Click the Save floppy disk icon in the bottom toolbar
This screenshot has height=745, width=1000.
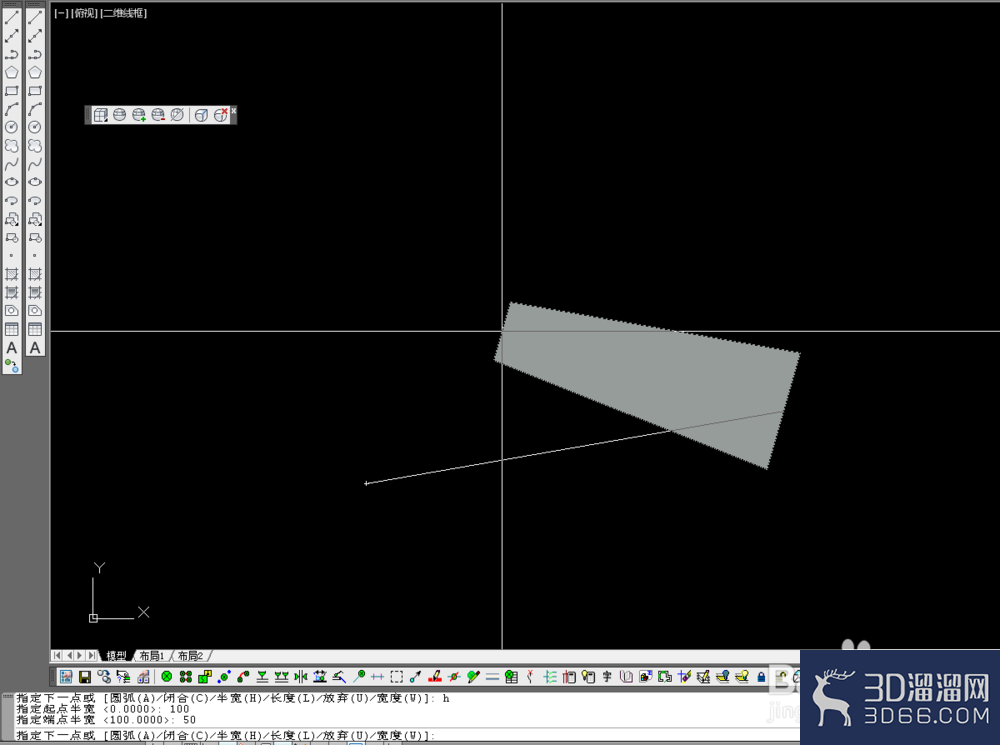[x=85, y=677]
